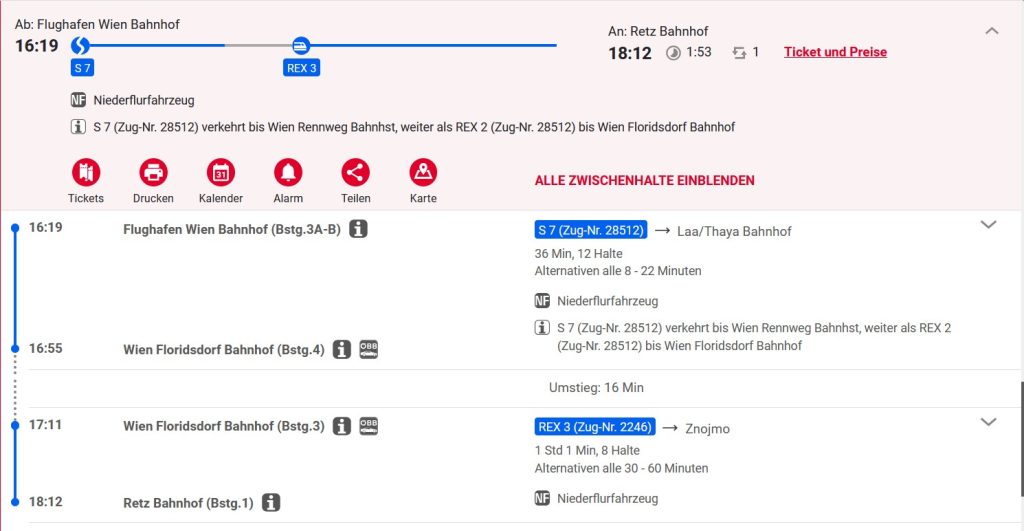Click the Tickets icon button
Screen dimensions: 1024x531
(86, 173)
